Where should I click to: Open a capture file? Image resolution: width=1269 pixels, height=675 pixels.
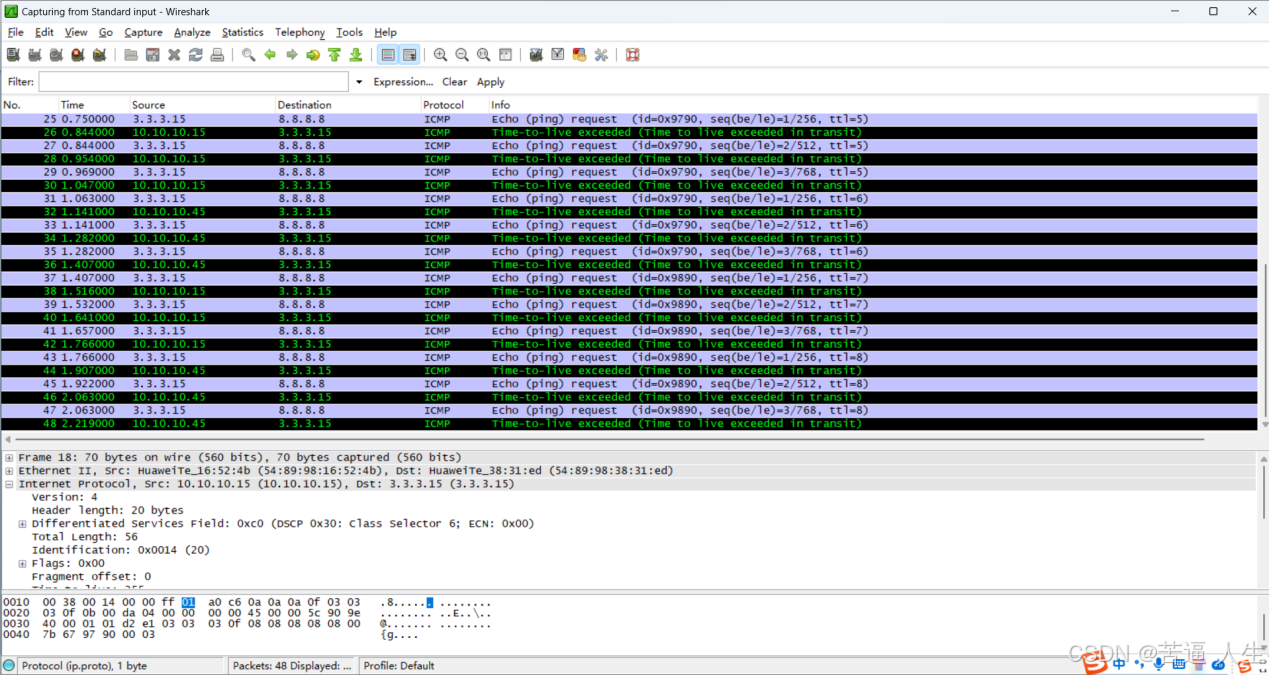click(131, 55)
